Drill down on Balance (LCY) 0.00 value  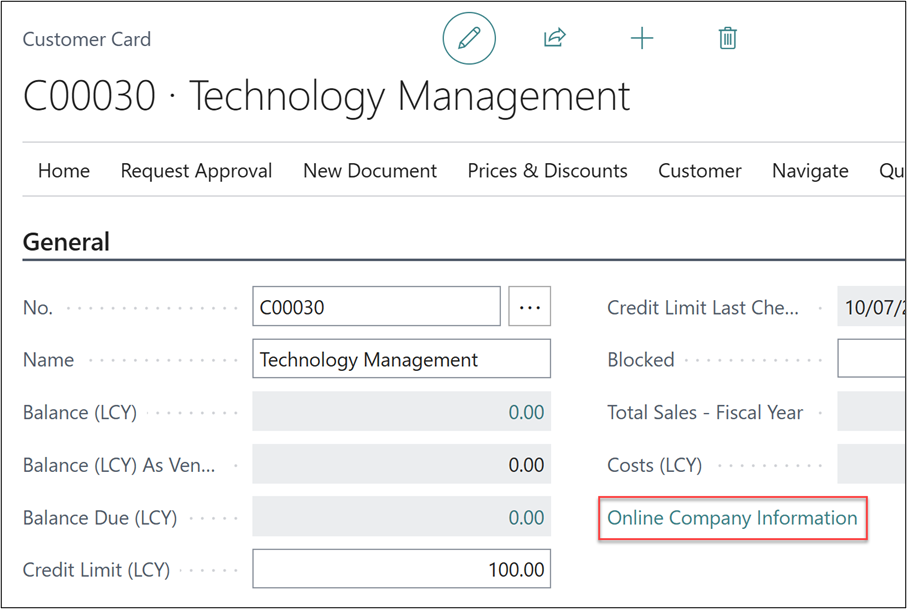coord(526,412)
